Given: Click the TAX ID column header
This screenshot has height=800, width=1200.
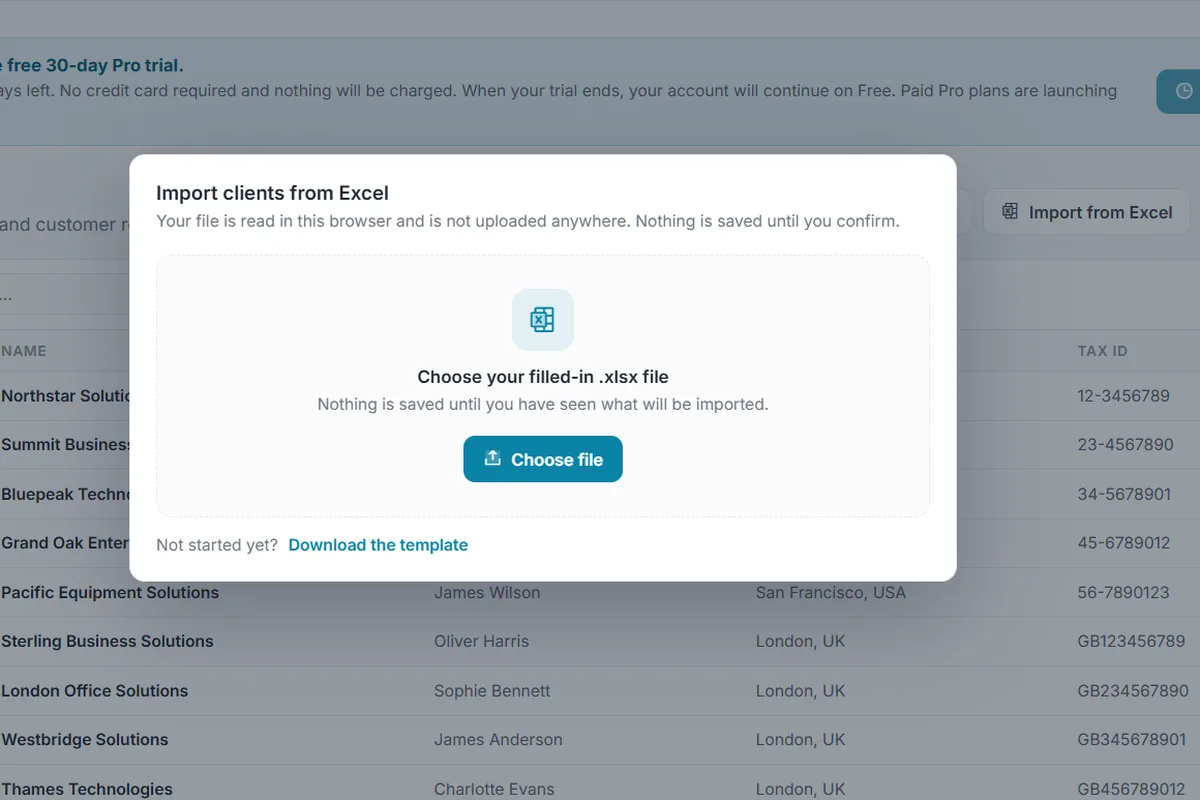Looking at the screenshot, I should [x=1102, y=351].
